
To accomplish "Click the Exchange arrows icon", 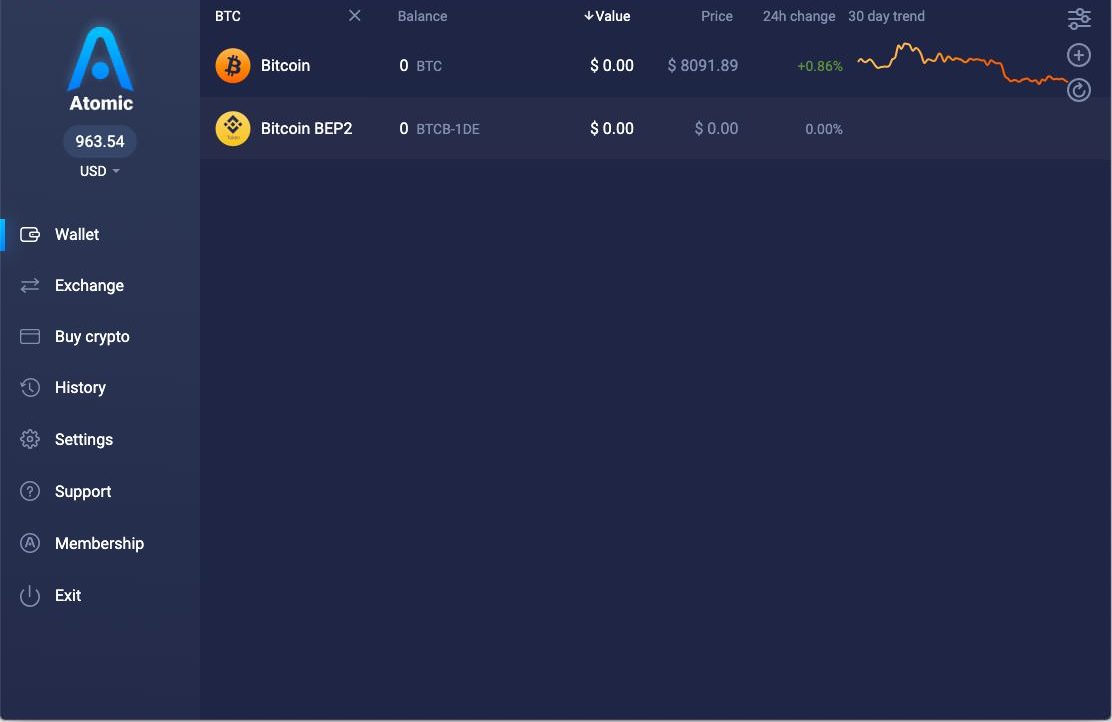I will pyautogui.click(x=30, y=285).
